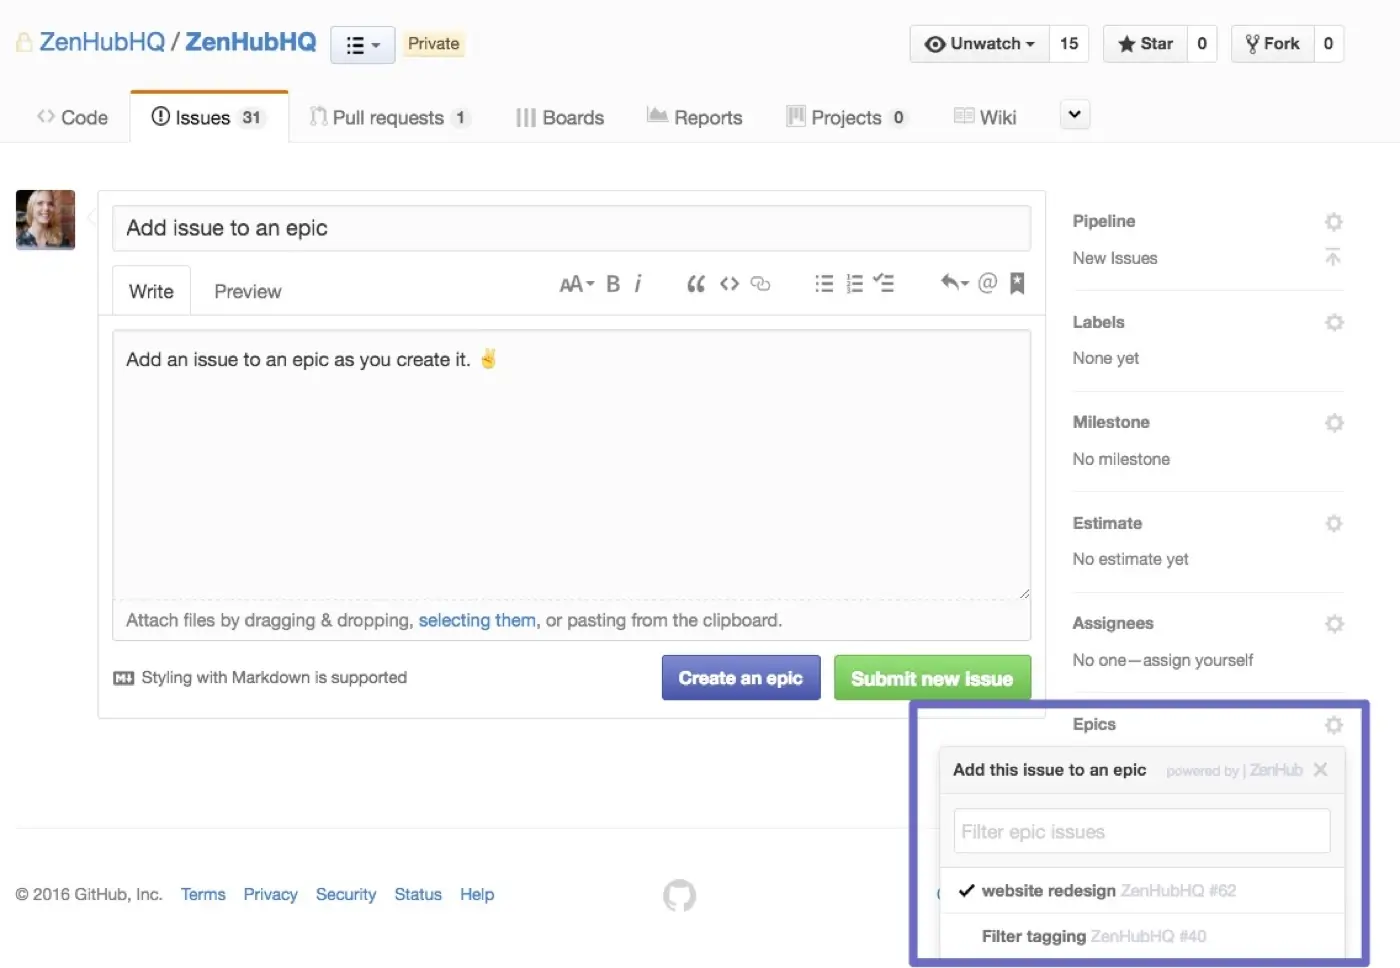Viewport: 1400px width, 968px height.
Task: Insert a bulleted list
Action: point(824,284)
